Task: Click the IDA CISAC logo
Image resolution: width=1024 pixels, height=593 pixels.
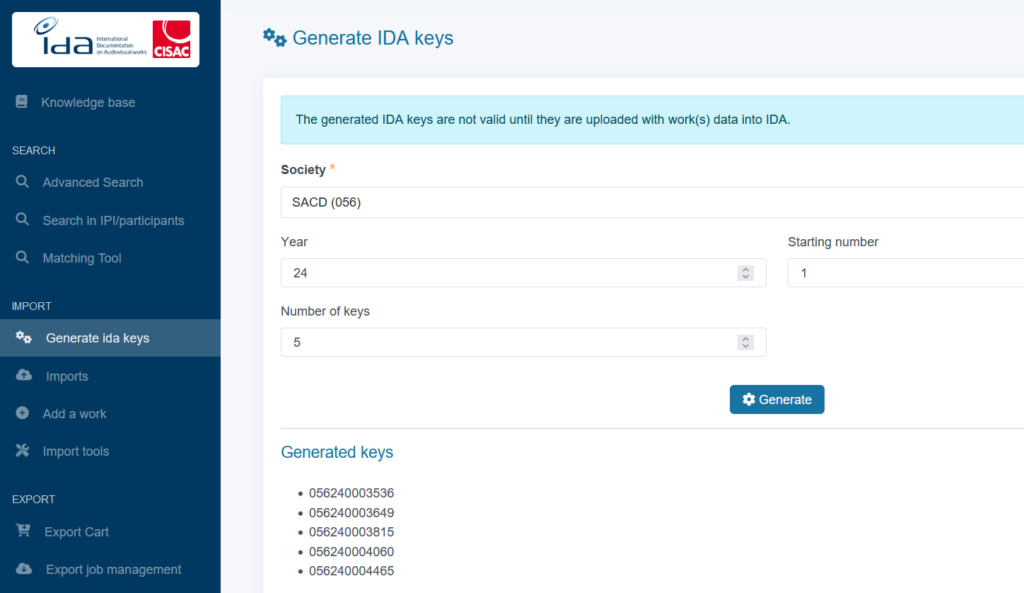Action: point(106,39)
